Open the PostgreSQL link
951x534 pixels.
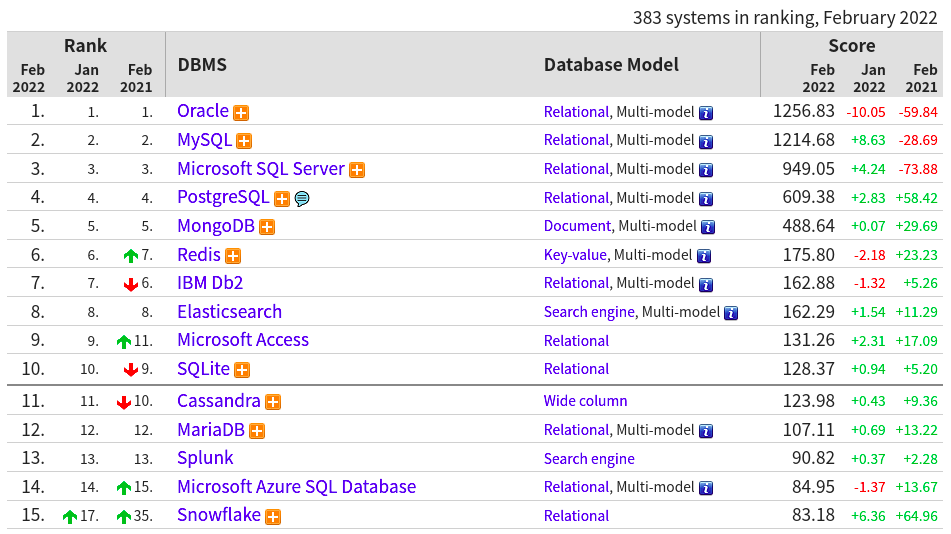coord(223,197)
